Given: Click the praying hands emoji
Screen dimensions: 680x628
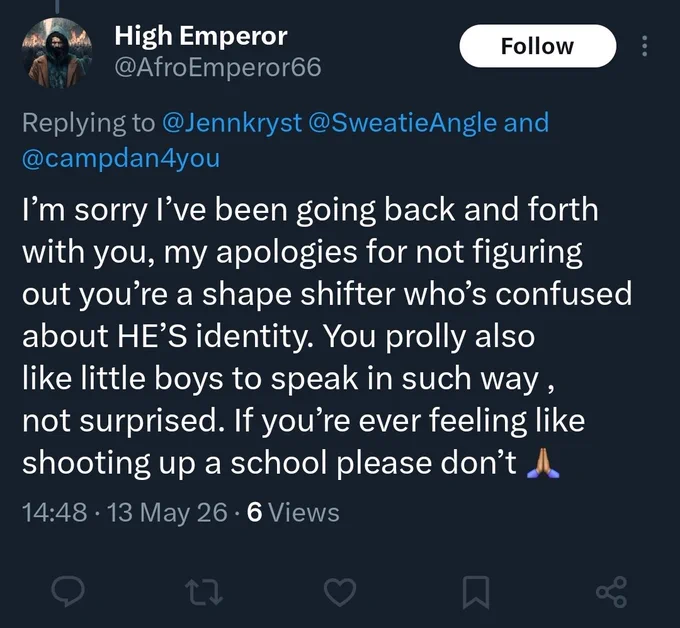Looking at the screenshot, I should pos(543,463).
